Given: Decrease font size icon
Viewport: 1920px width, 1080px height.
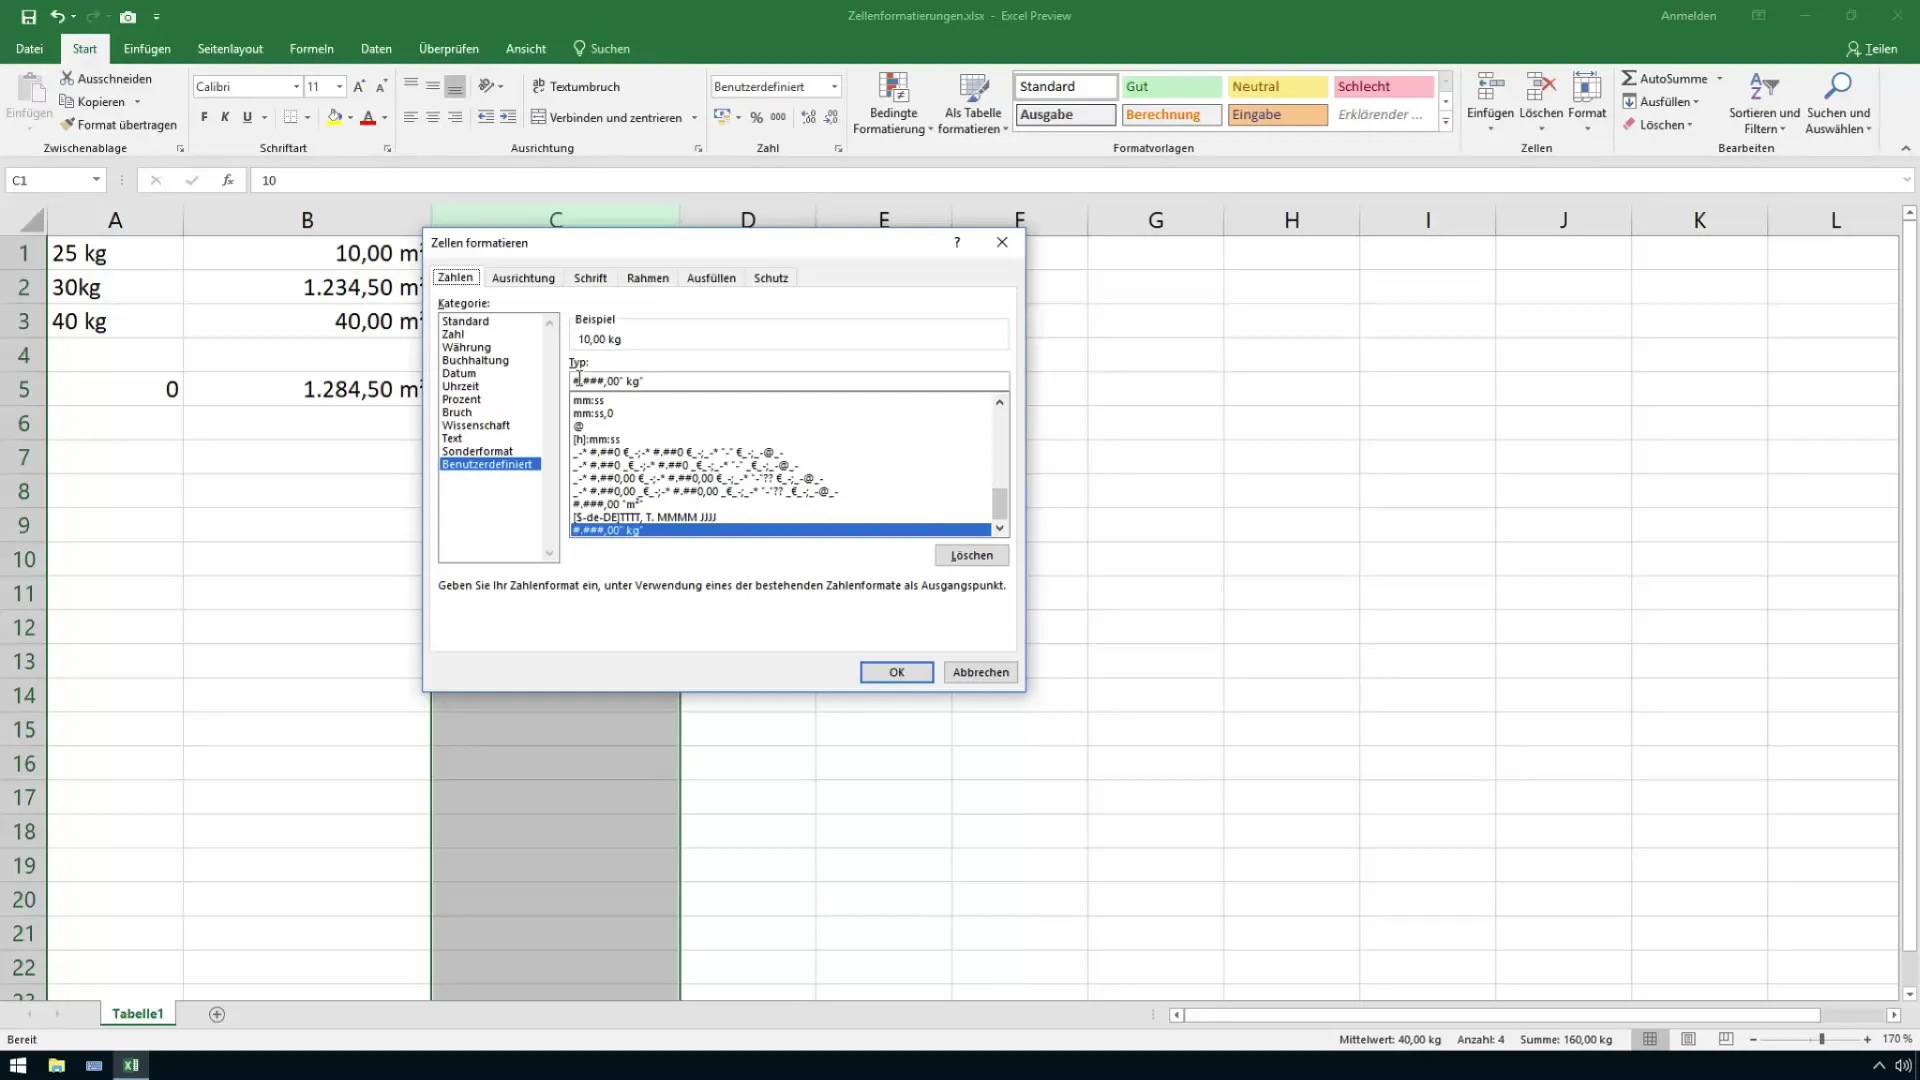Looking at the screenshot, I should [381, 86].
